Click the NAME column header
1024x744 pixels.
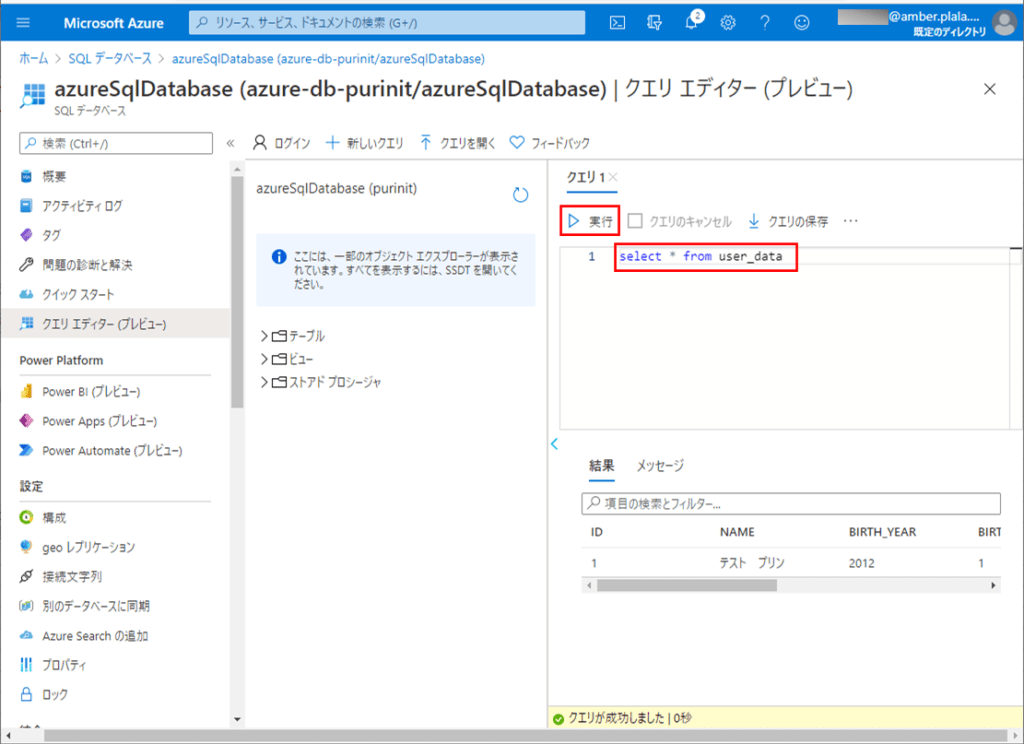[737, 532]
